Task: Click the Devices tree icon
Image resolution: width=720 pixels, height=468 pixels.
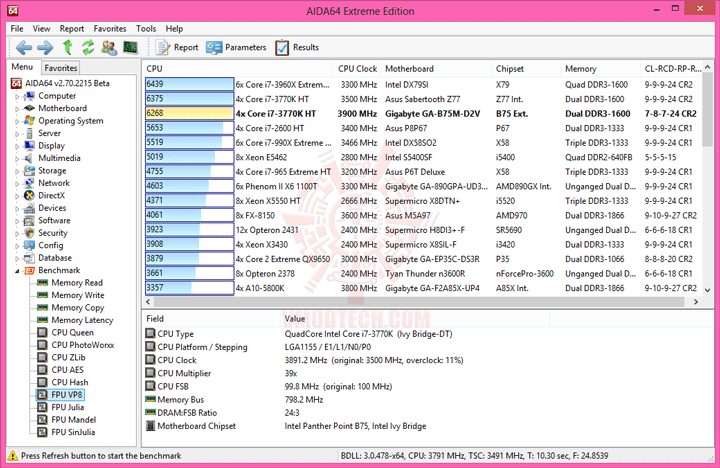Action: pyautogui.click(x=29, y=208)
